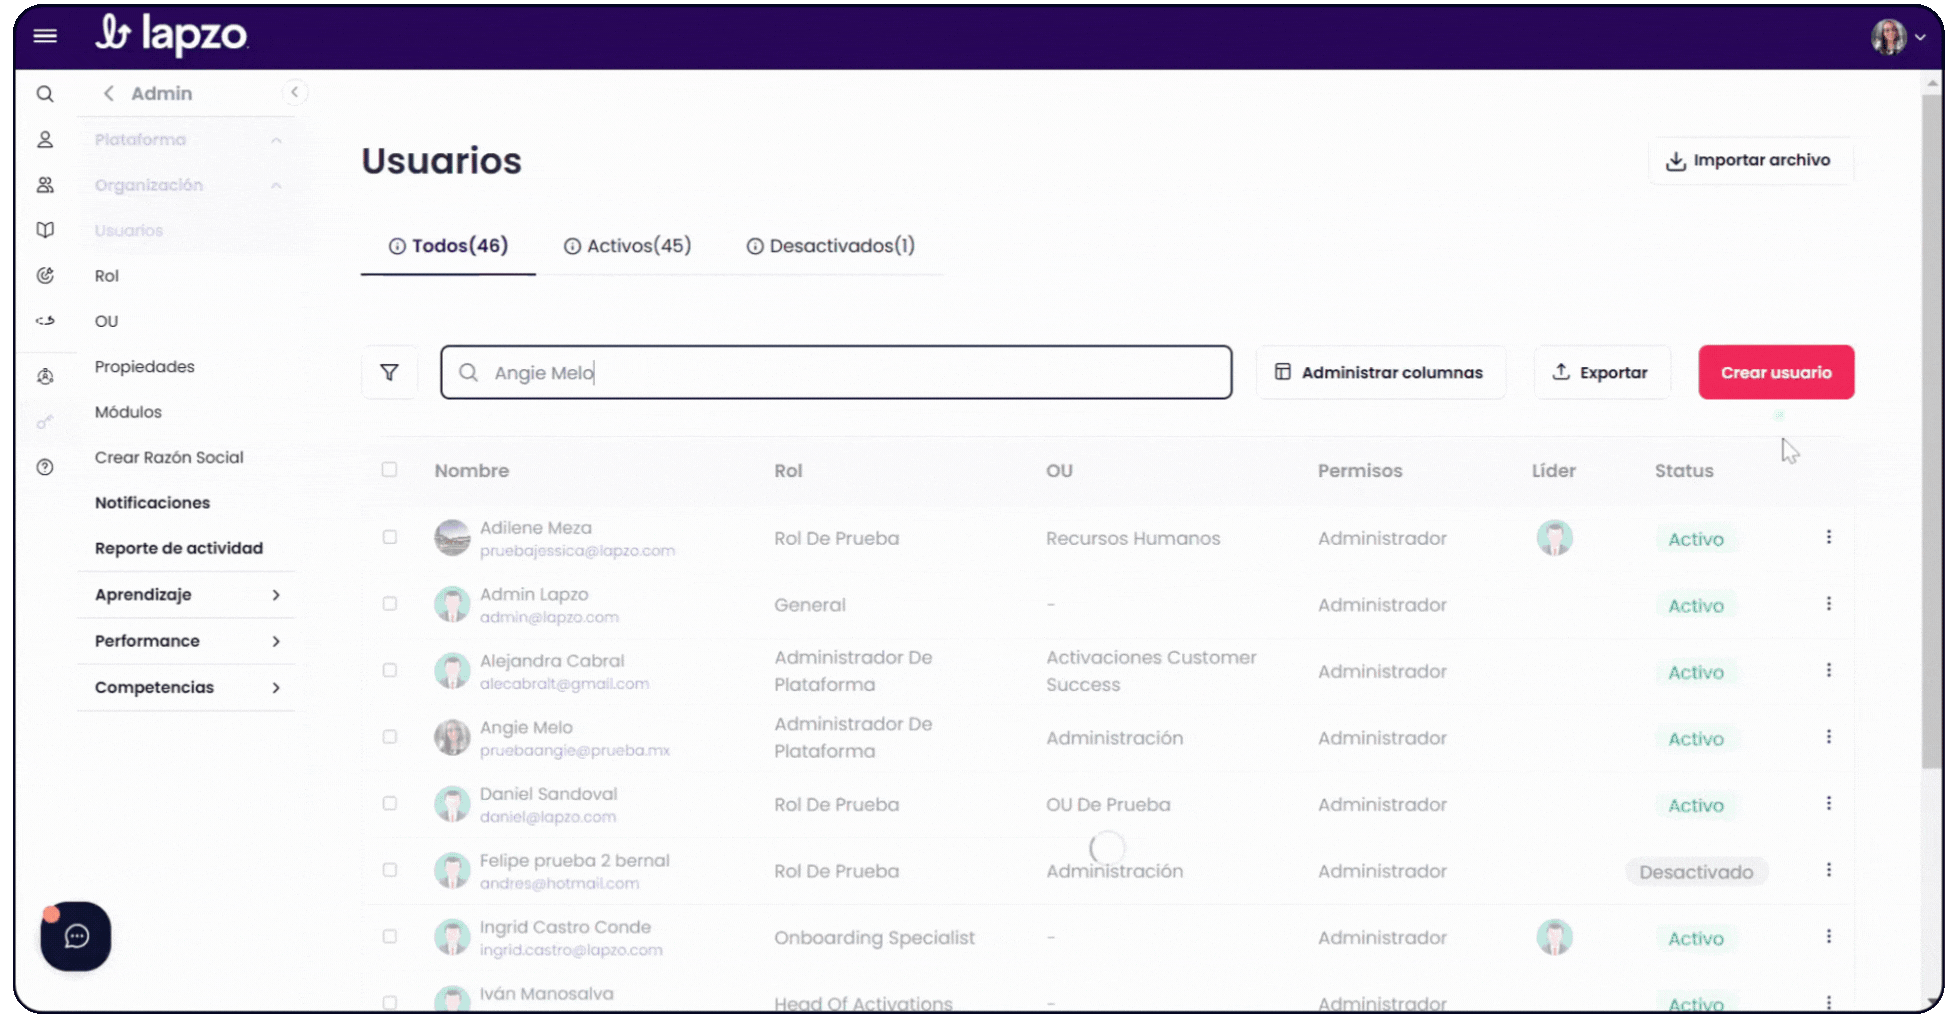Screen dimensions: 1958x1017
Task: Select the target/goals icon in sidebar
Action: 45,275
